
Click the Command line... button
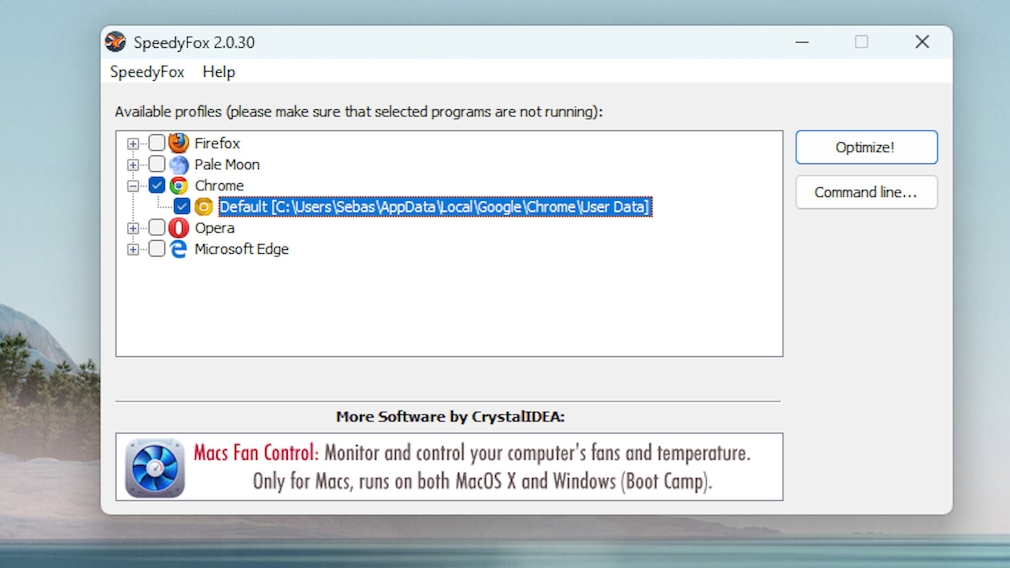point(866,192)
